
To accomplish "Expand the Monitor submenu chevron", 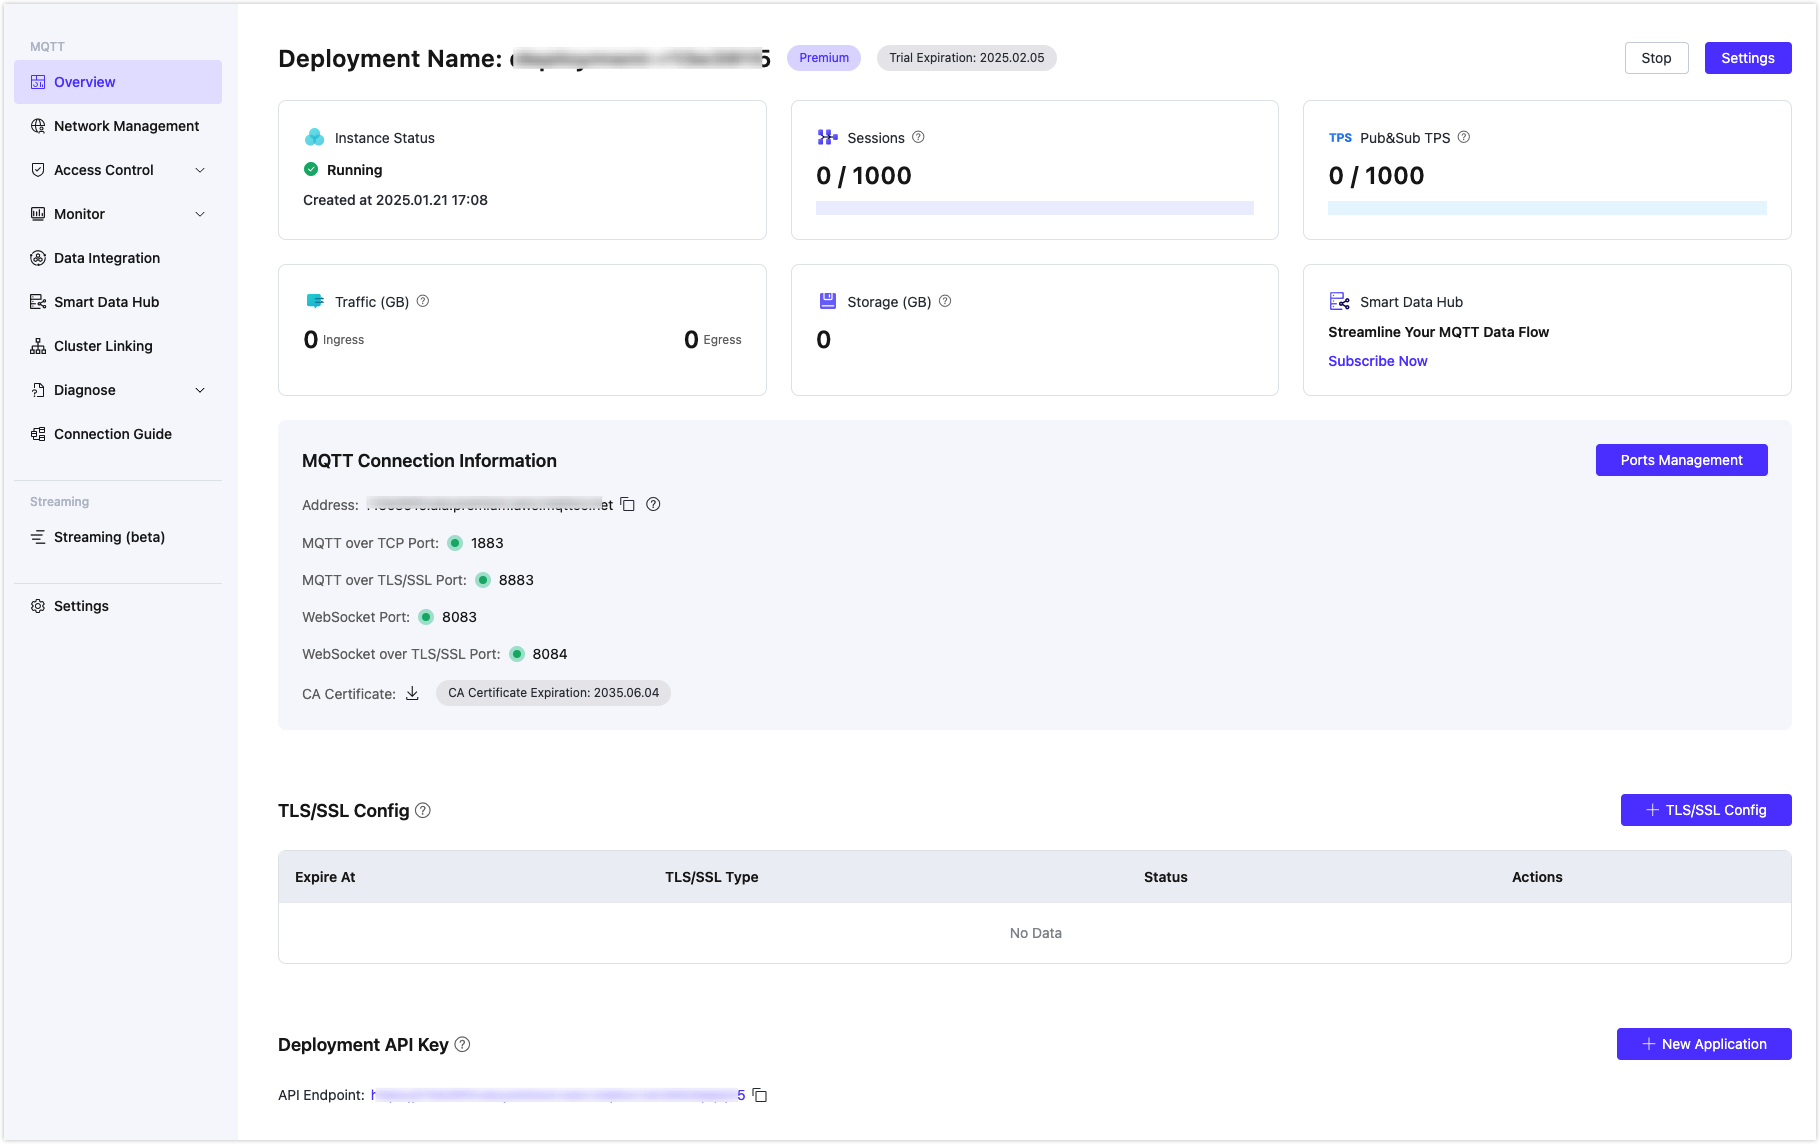I will coord(200,214).
